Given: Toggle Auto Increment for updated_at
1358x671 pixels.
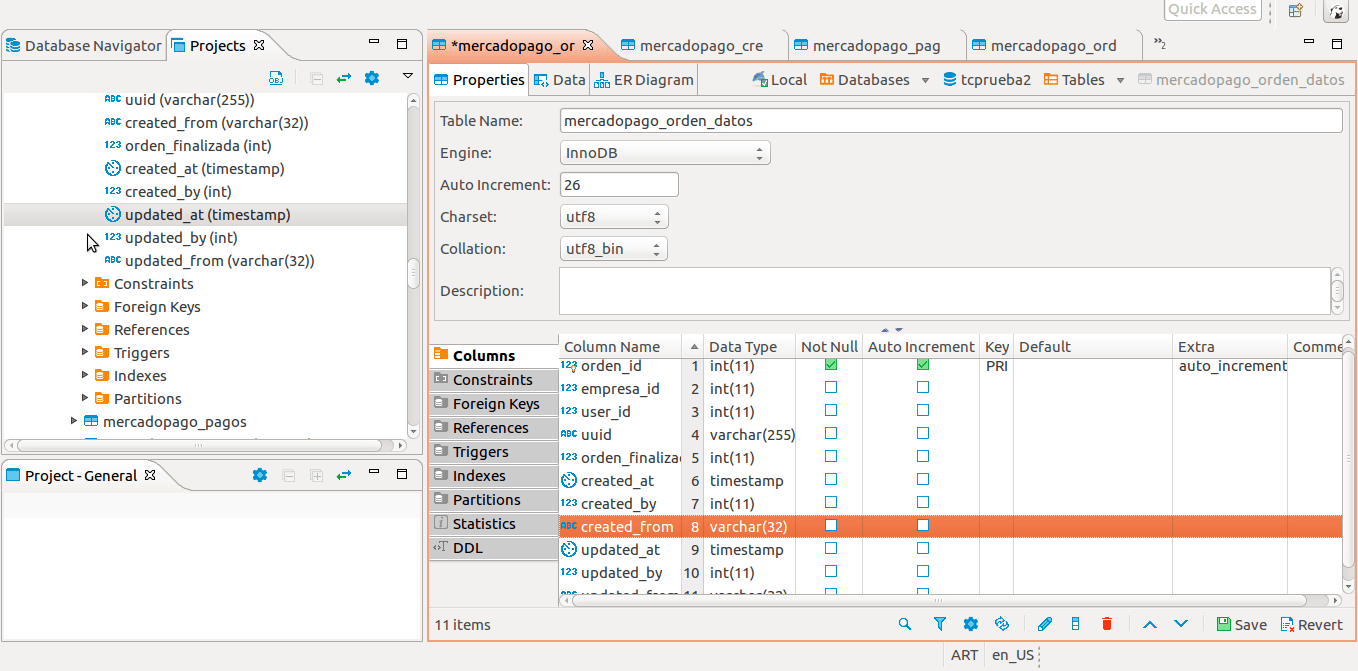Looking at the screenshot, I should 923,548.
